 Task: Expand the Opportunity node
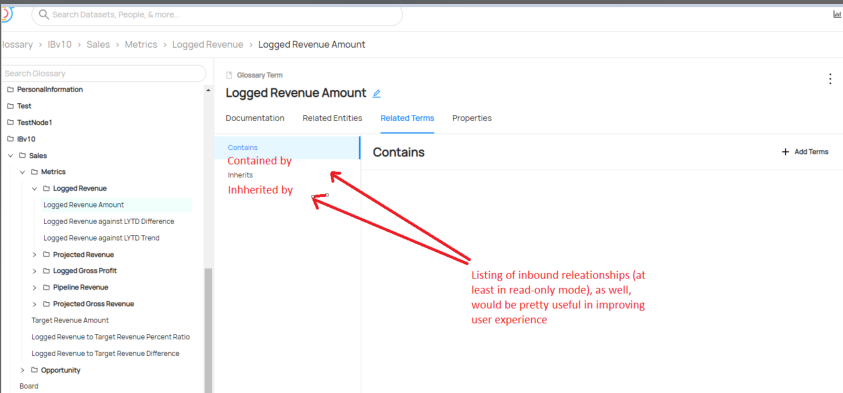click(x=22, y=370)
